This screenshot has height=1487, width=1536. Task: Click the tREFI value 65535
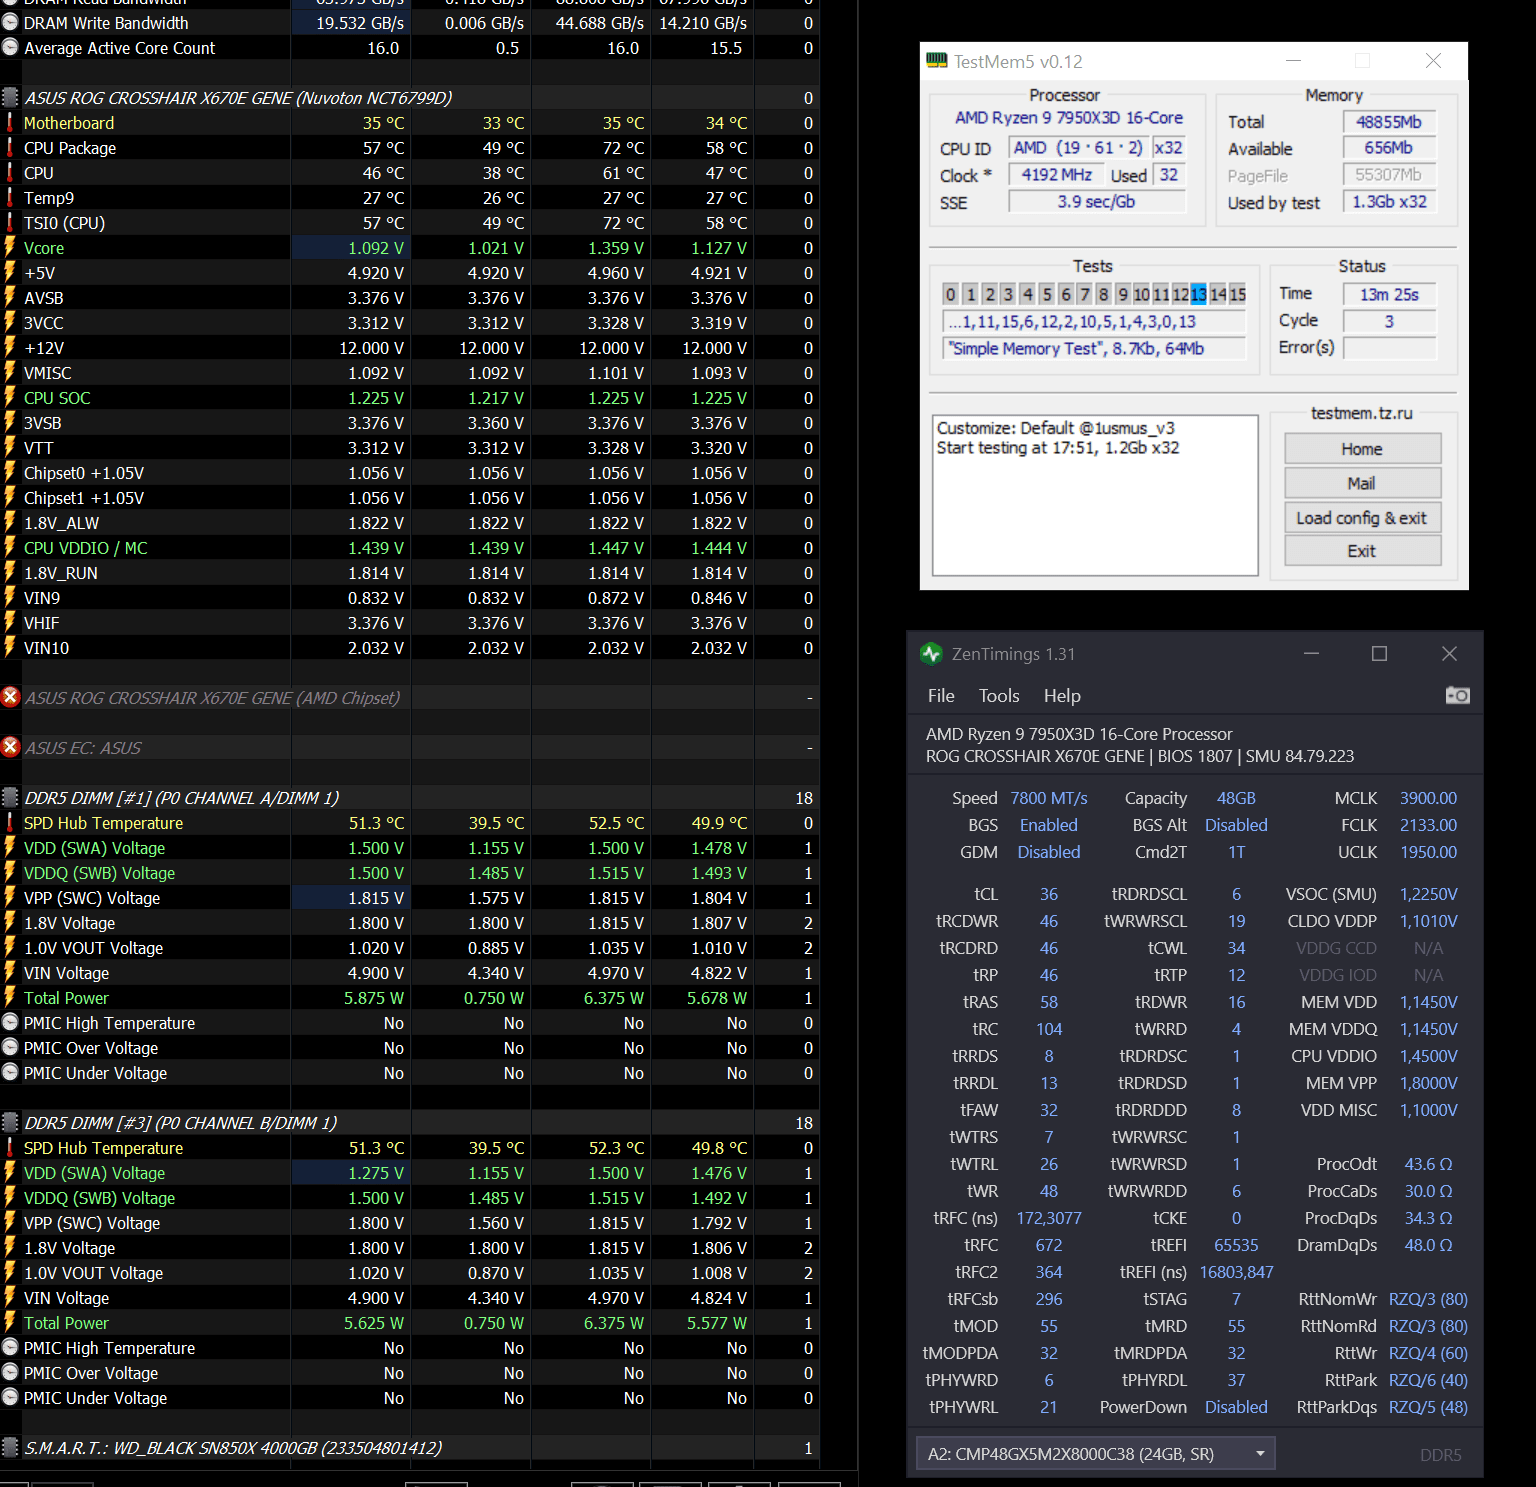(x=1236, y=1245)
